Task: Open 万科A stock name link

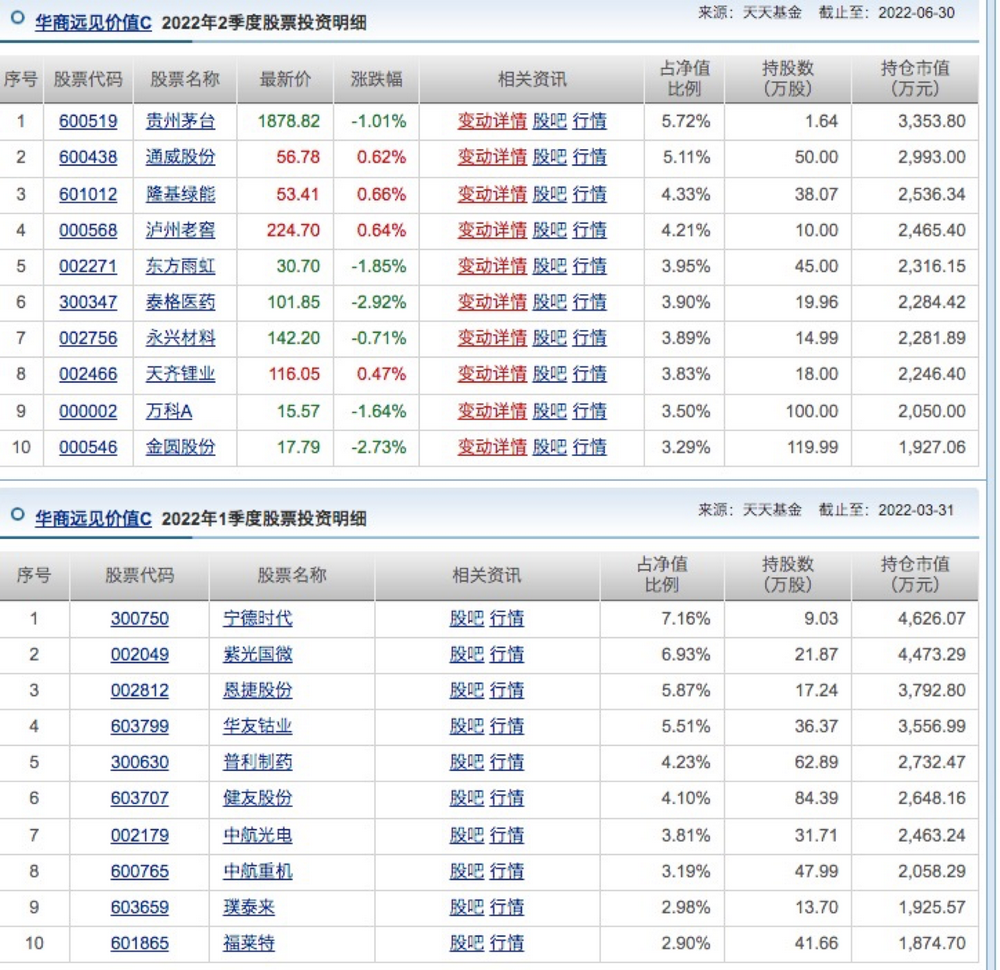Action: coord(169,411)
